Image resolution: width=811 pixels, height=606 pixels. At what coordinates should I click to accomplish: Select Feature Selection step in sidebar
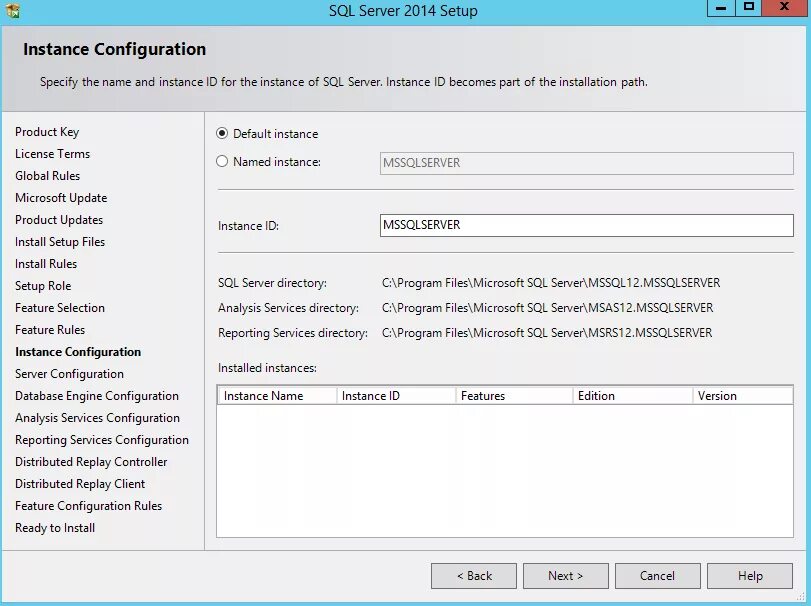pyautogui.click(x=60, y=308)
